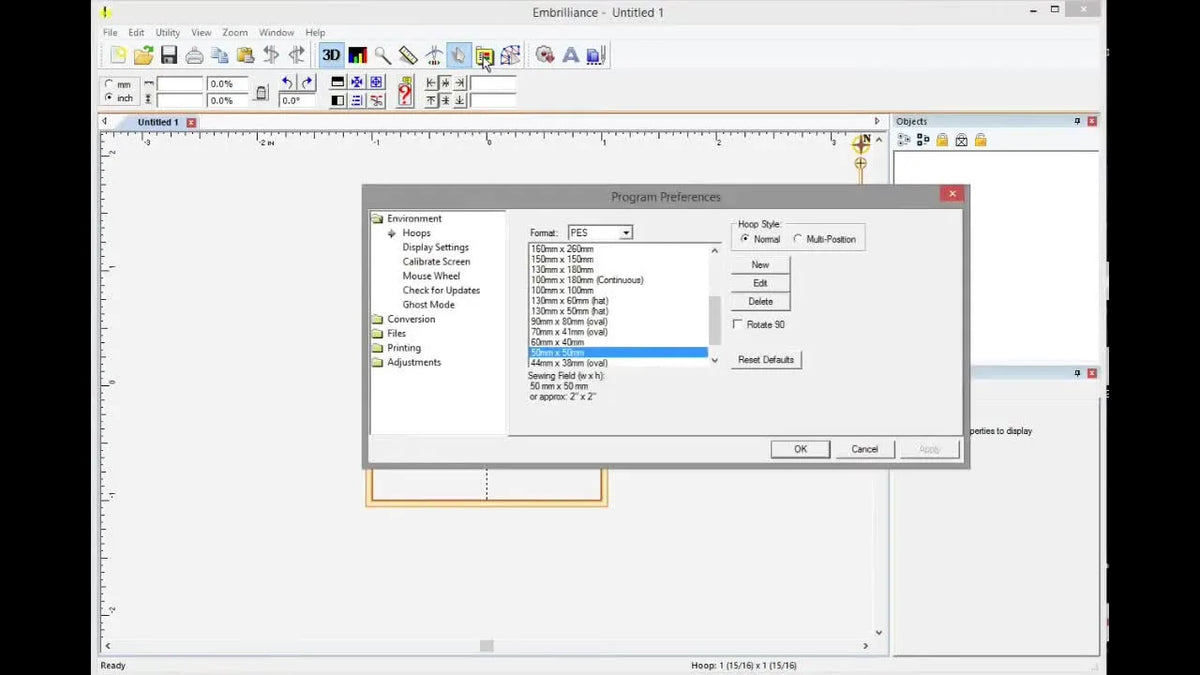
Task: Select Check for Updates tree item
Action: coord(441,290)
